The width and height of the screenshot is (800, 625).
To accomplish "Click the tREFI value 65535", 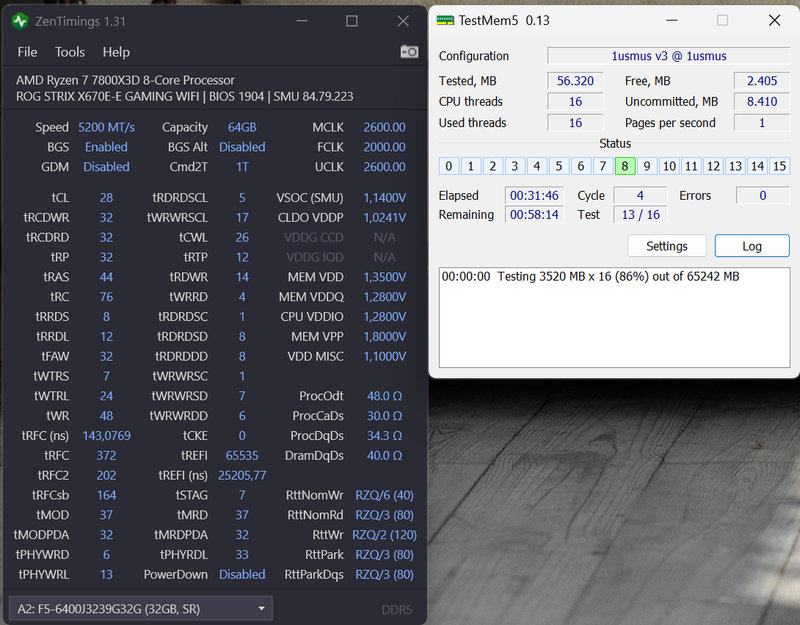I will click(x=242, y=455).
